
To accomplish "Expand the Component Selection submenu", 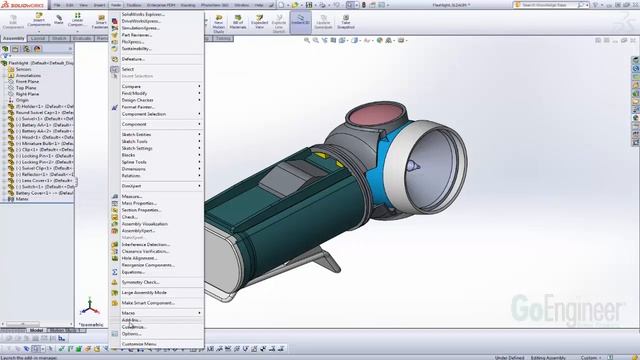I will click(x=157, y=114).
